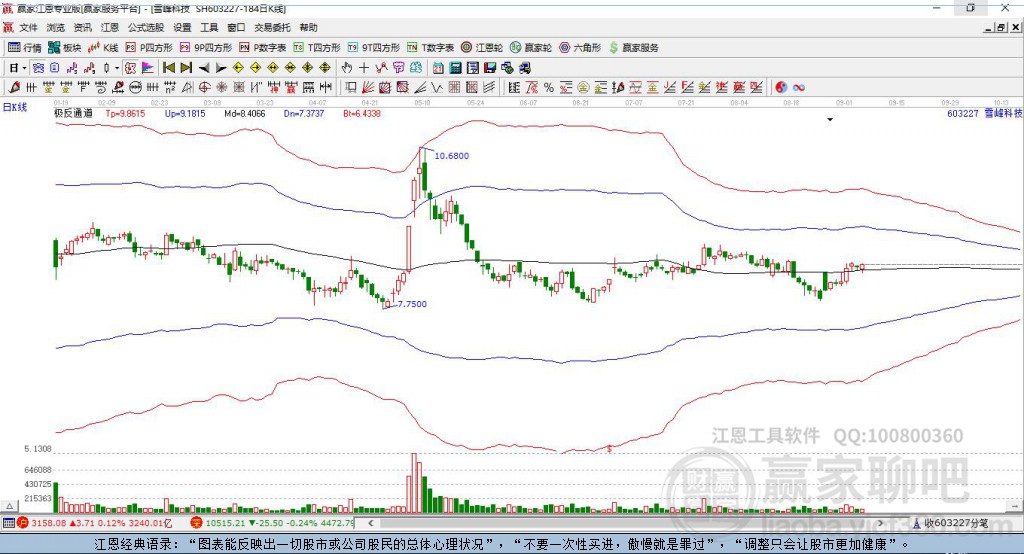Image resolution: width=1024 pixels, height=554 pixels.
Task: Open the 板块 sectors view
Action: (x=64, y=48)
